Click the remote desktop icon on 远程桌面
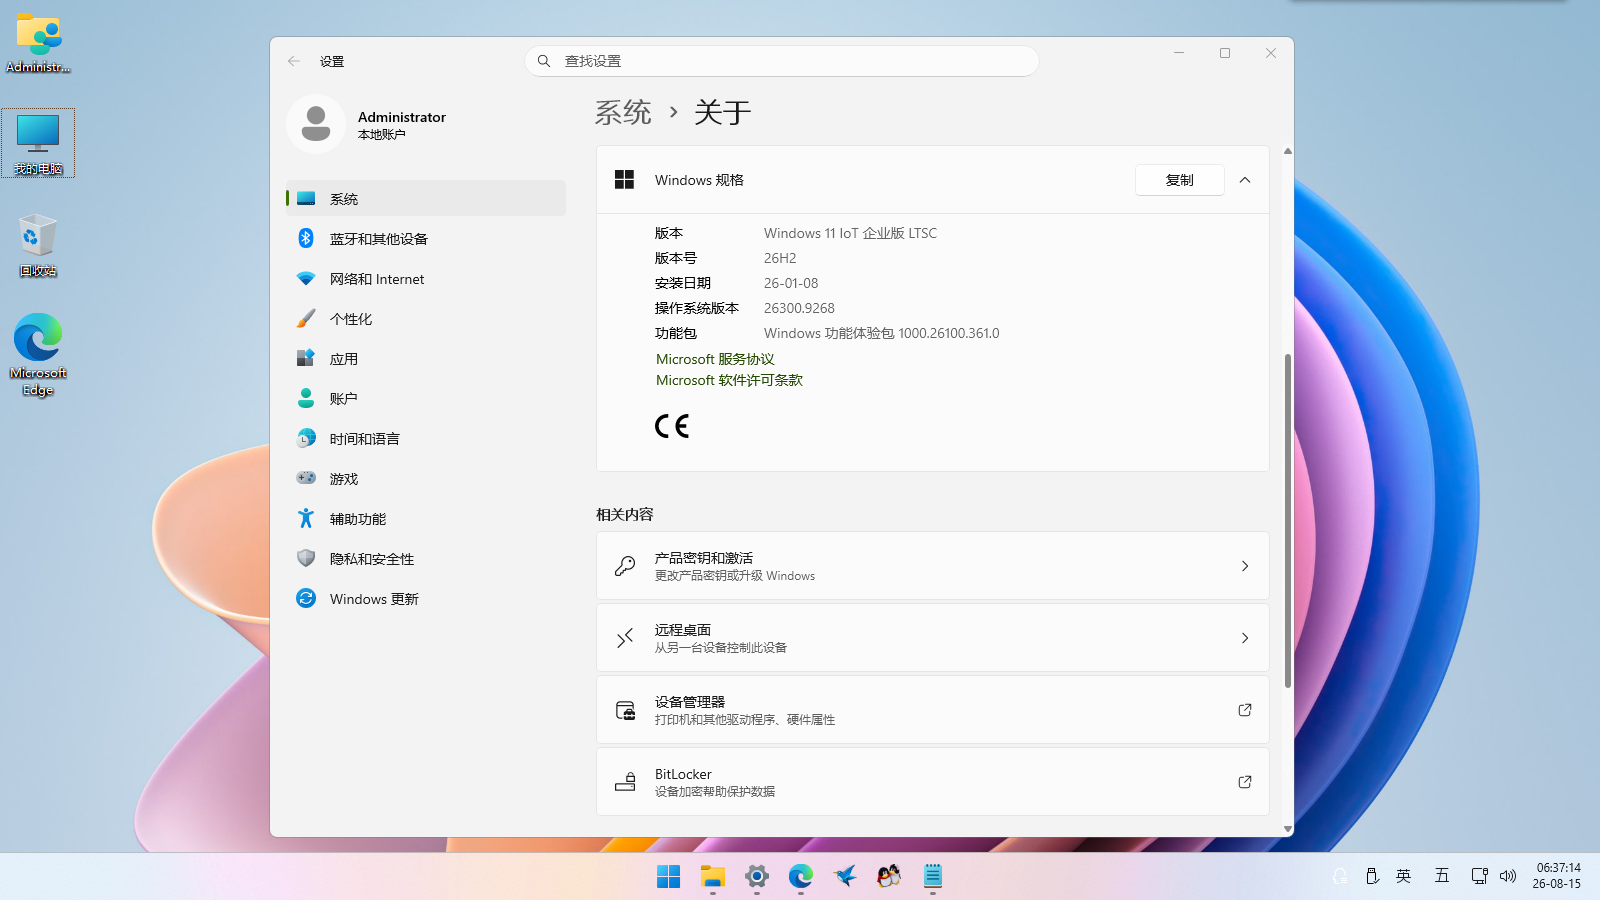 tap(625, 638)
